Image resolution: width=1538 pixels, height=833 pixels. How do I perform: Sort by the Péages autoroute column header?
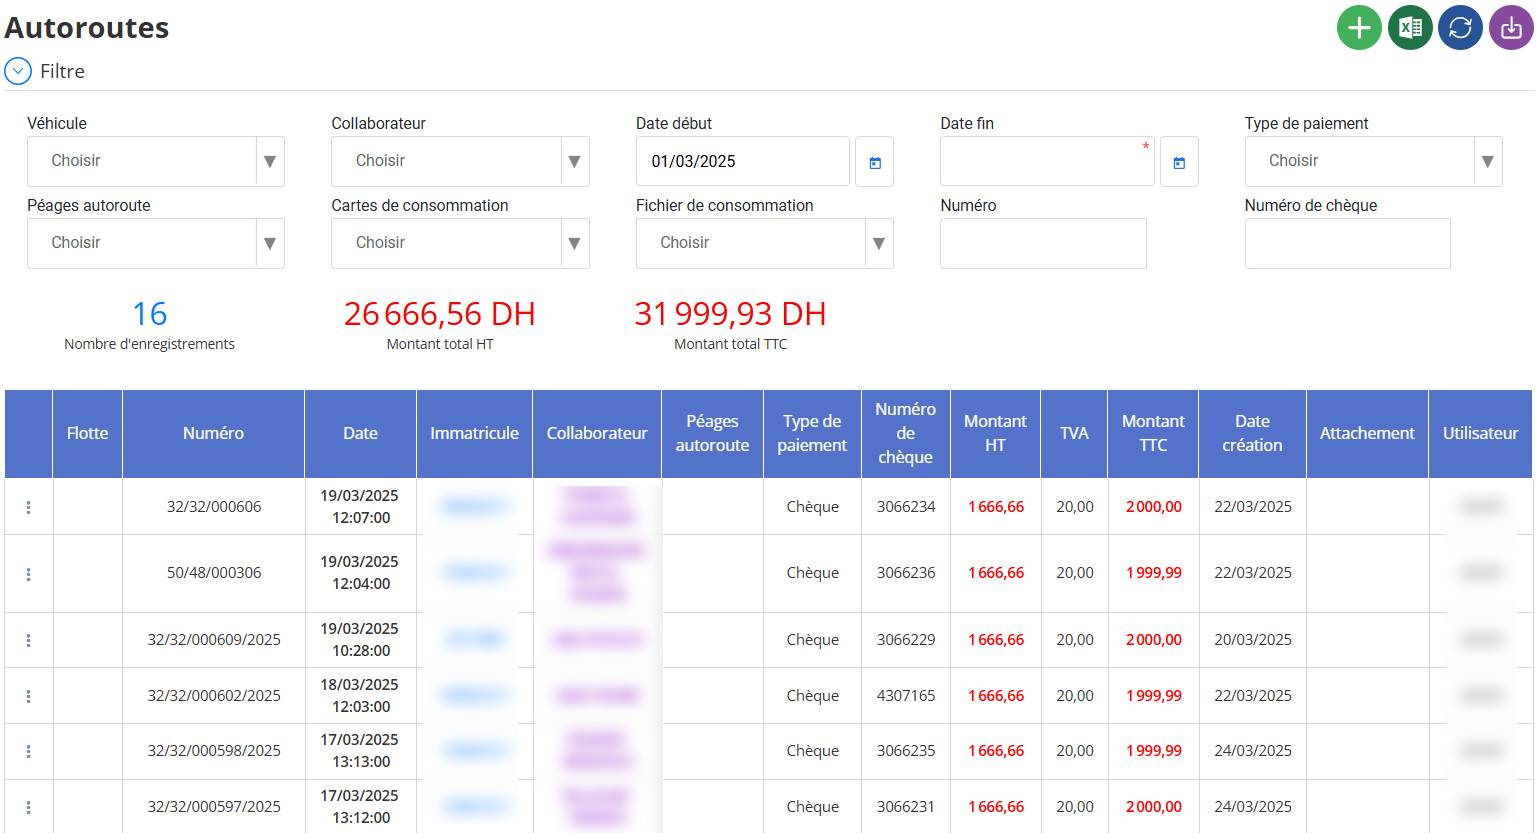tap(712, 433)
